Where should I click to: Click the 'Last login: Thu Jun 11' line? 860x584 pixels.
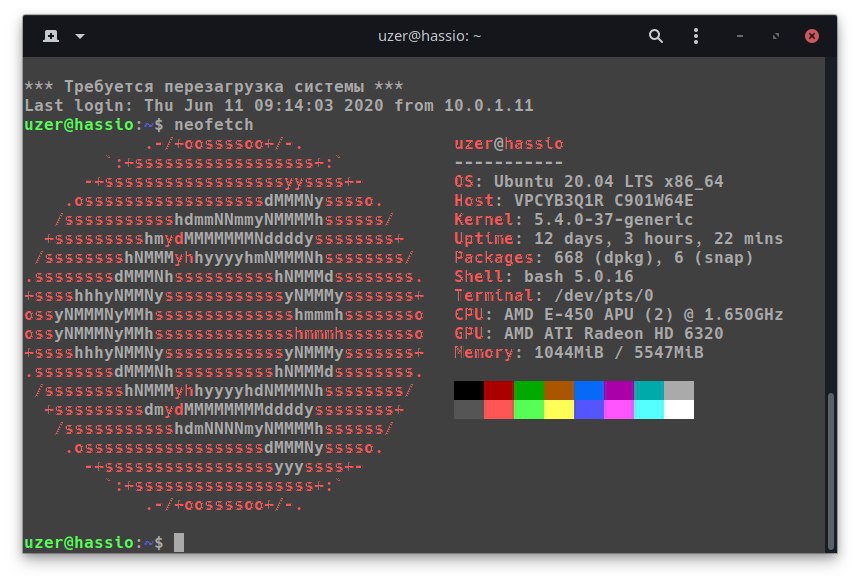tap(279, 105)
